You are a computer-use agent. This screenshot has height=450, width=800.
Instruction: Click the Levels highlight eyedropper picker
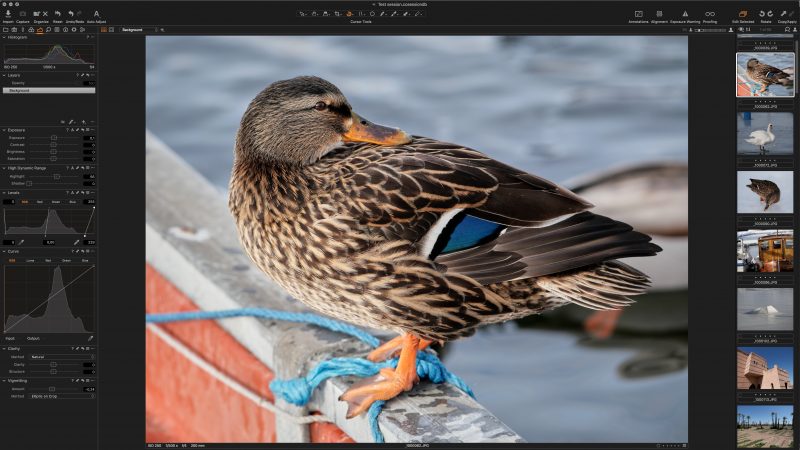pyautogui.click(x=77, y=242)
